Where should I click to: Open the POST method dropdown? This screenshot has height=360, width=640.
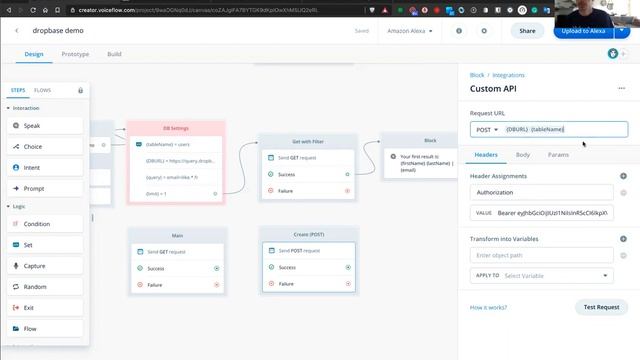coord(487,129)
